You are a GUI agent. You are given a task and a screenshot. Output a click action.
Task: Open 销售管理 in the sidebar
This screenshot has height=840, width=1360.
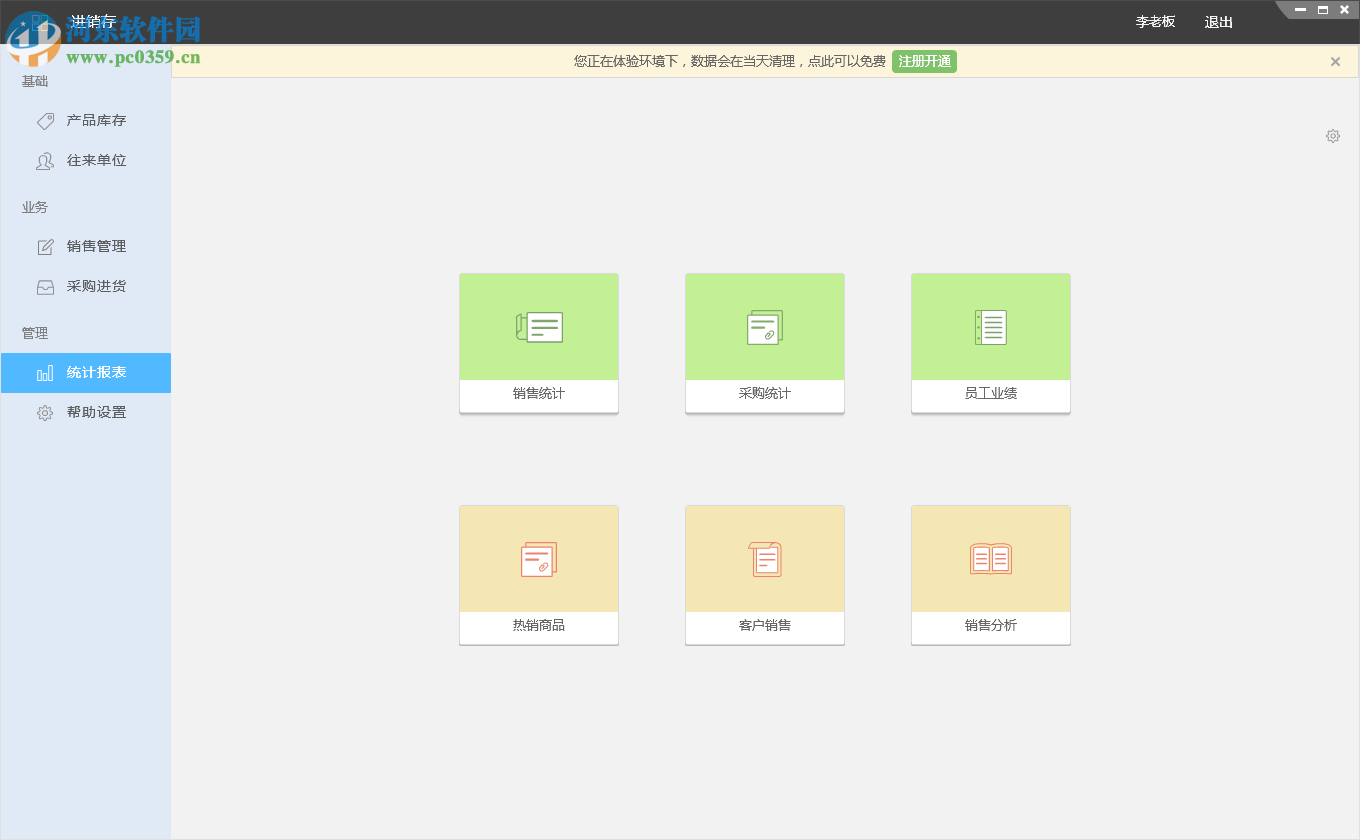point(86,247)
